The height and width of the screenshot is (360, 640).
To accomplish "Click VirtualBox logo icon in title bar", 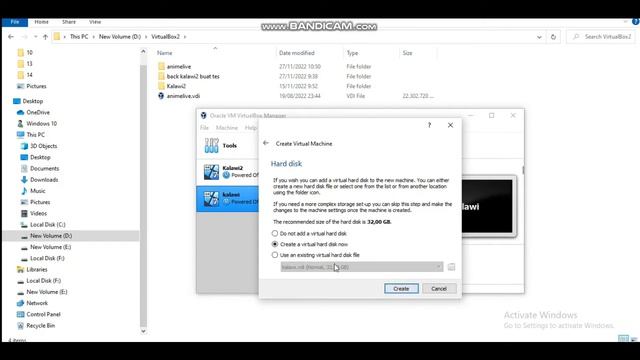I will click(x=203, y=116).
